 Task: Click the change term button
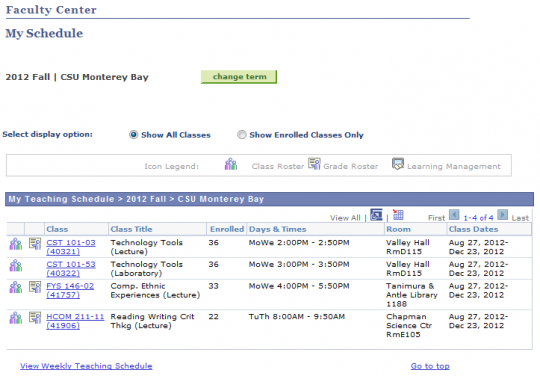(239, 77)
